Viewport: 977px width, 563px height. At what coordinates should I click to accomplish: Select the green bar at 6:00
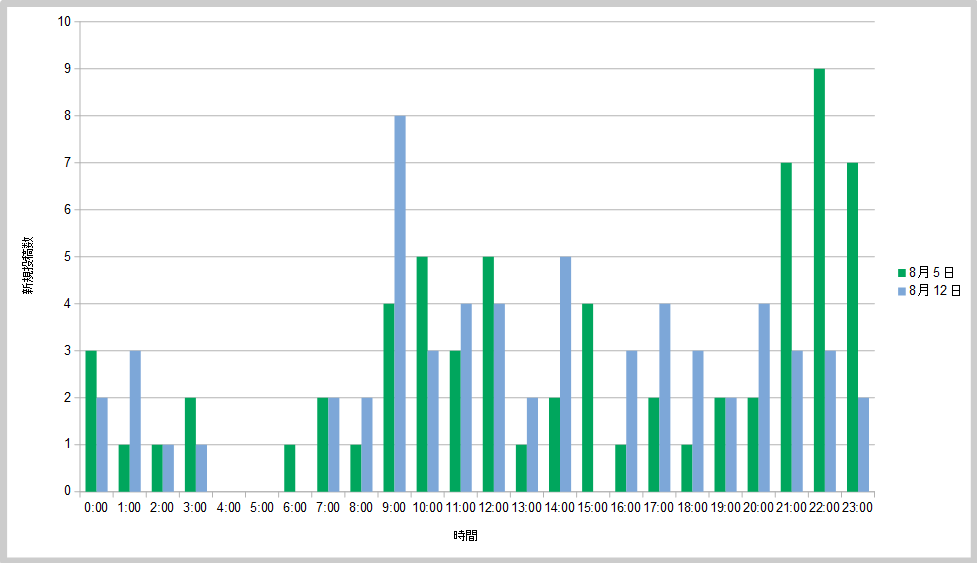point(289,468)
